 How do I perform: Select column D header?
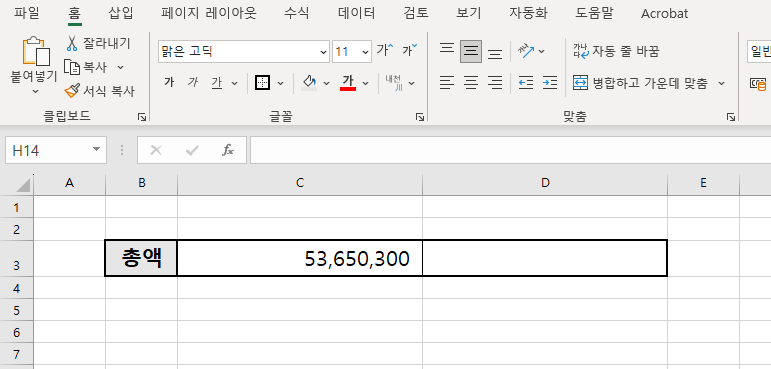tap(545, 183)
